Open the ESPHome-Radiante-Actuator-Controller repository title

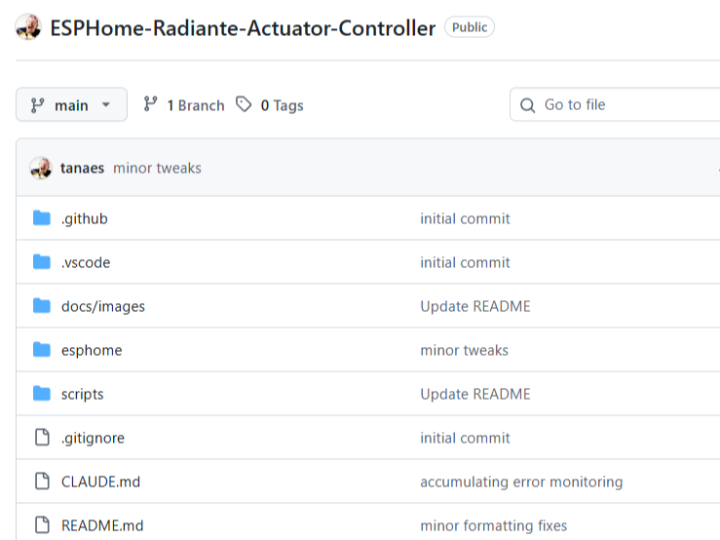[243, 28]
